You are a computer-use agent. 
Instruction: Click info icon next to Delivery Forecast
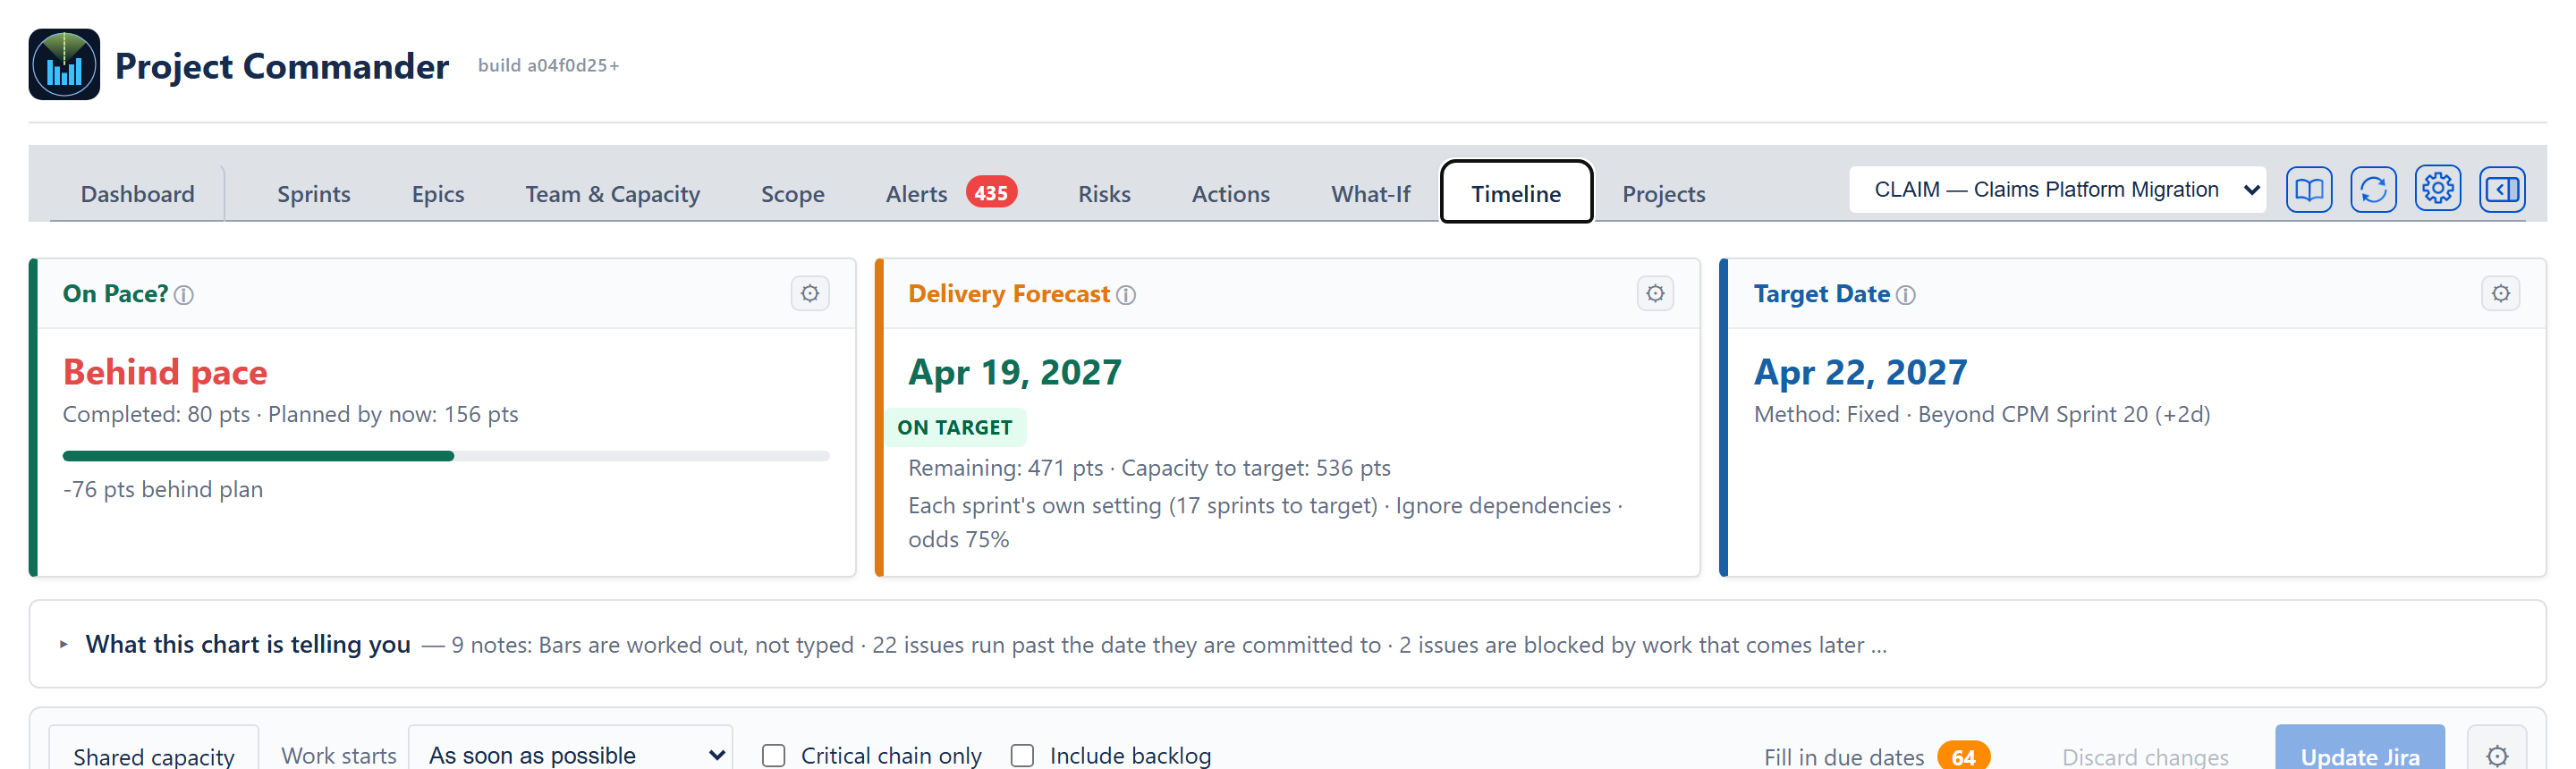click(1126, 295)
